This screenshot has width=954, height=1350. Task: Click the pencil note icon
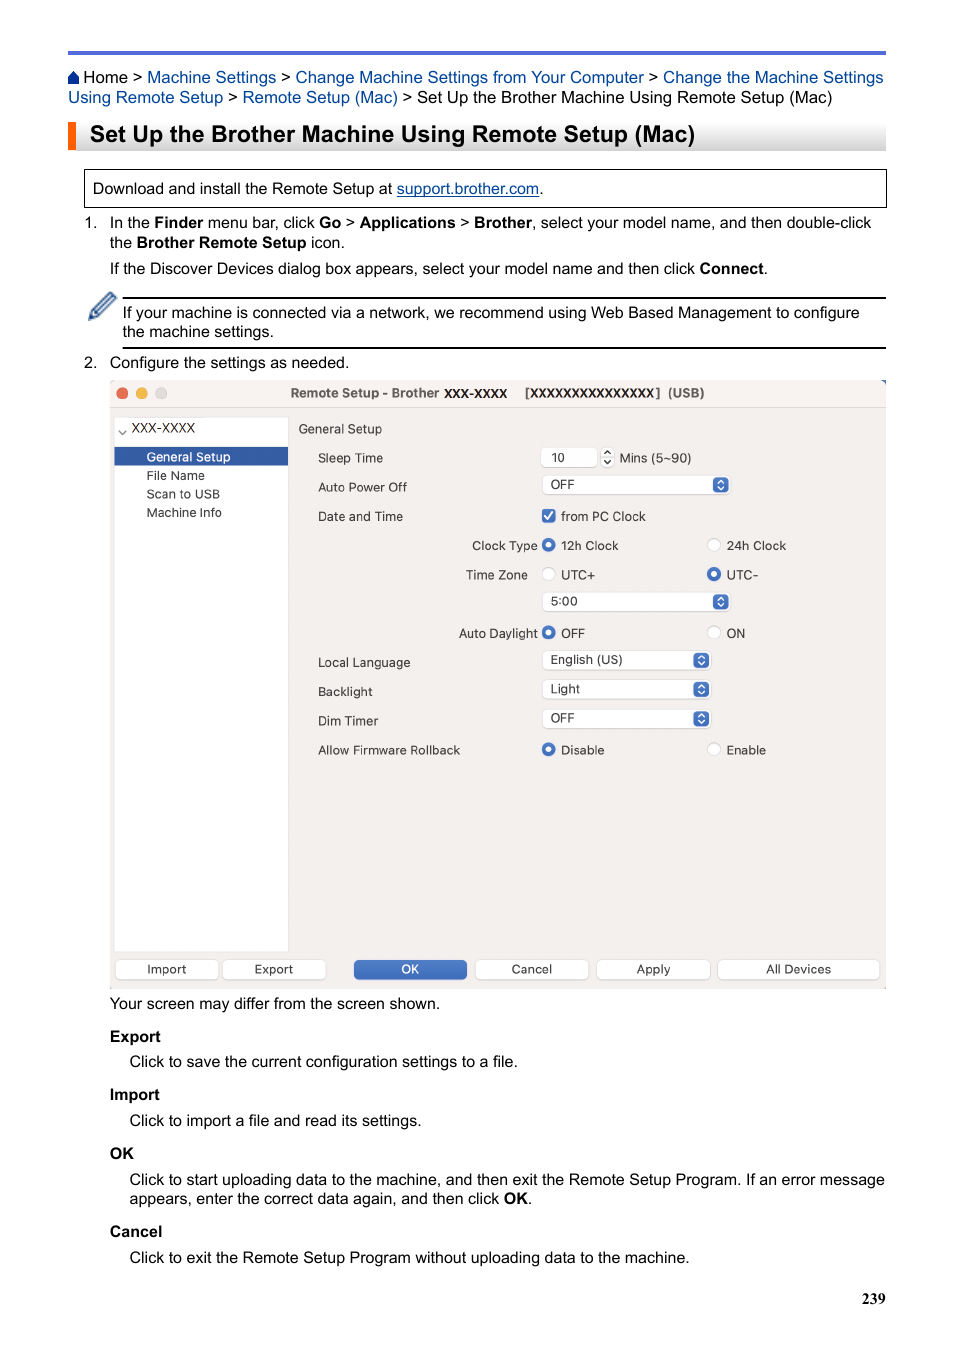102,307
